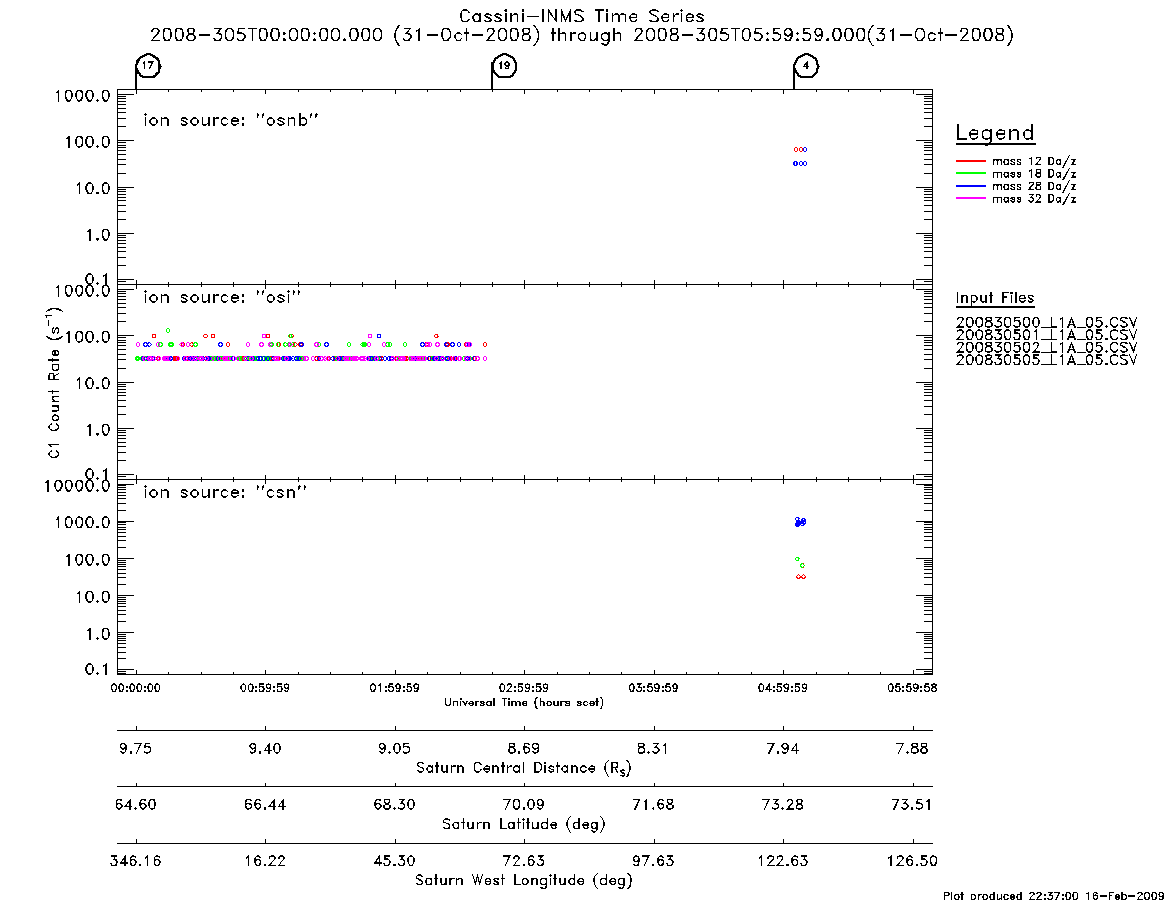Viewport: 1165px width, 900px height.
Task: Click the 64.60 latitude value
Action: [135, 804]
